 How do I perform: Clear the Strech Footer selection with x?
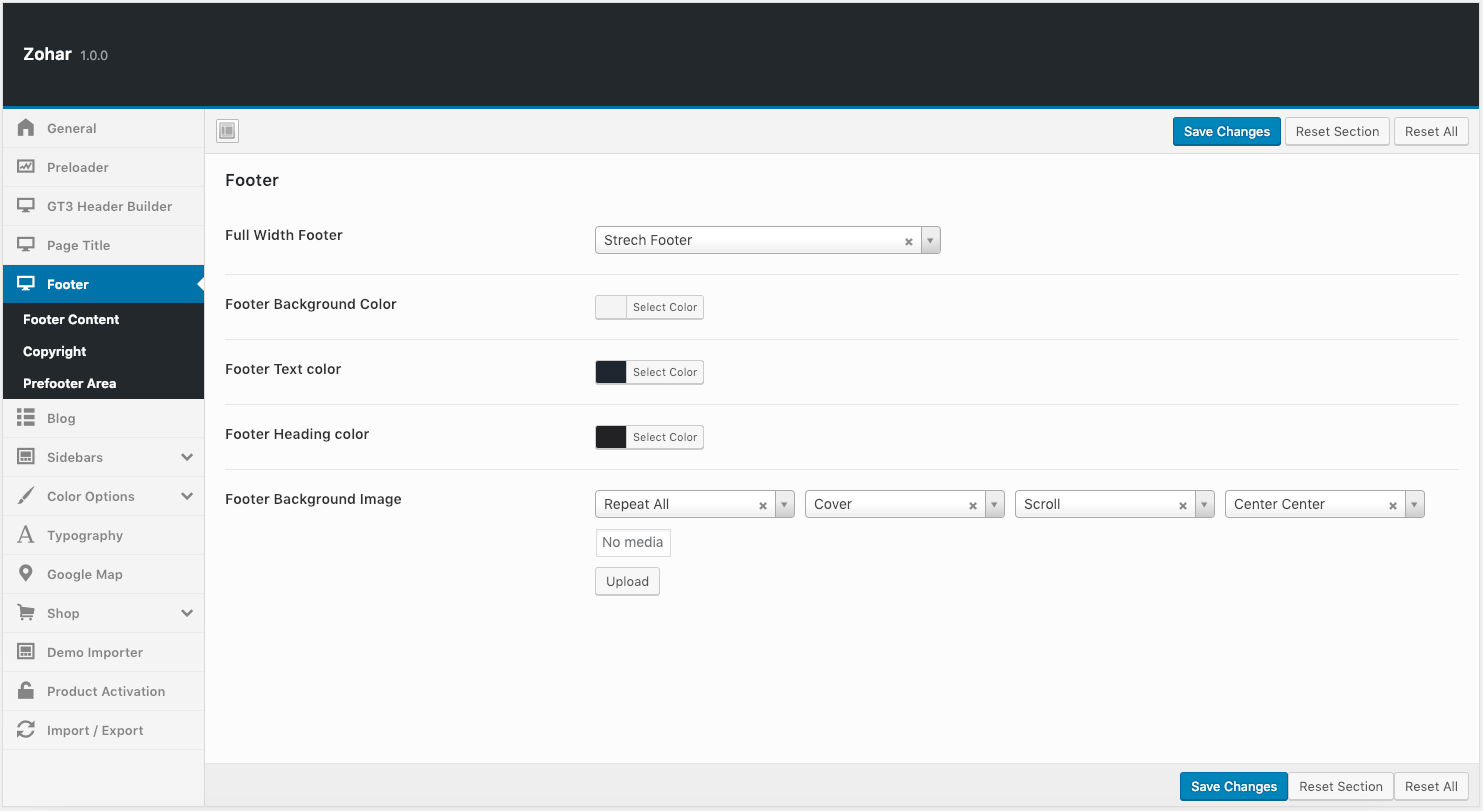908,241
